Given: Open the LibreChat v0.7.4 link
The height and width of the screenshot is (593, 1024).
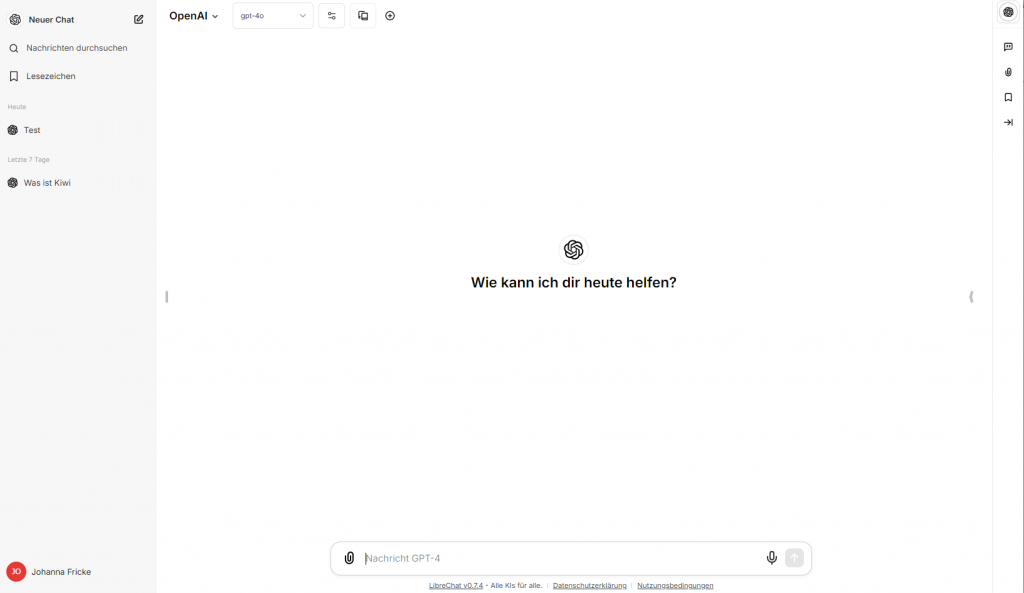Looking at the screenshot, I should (x=456, y=586).
